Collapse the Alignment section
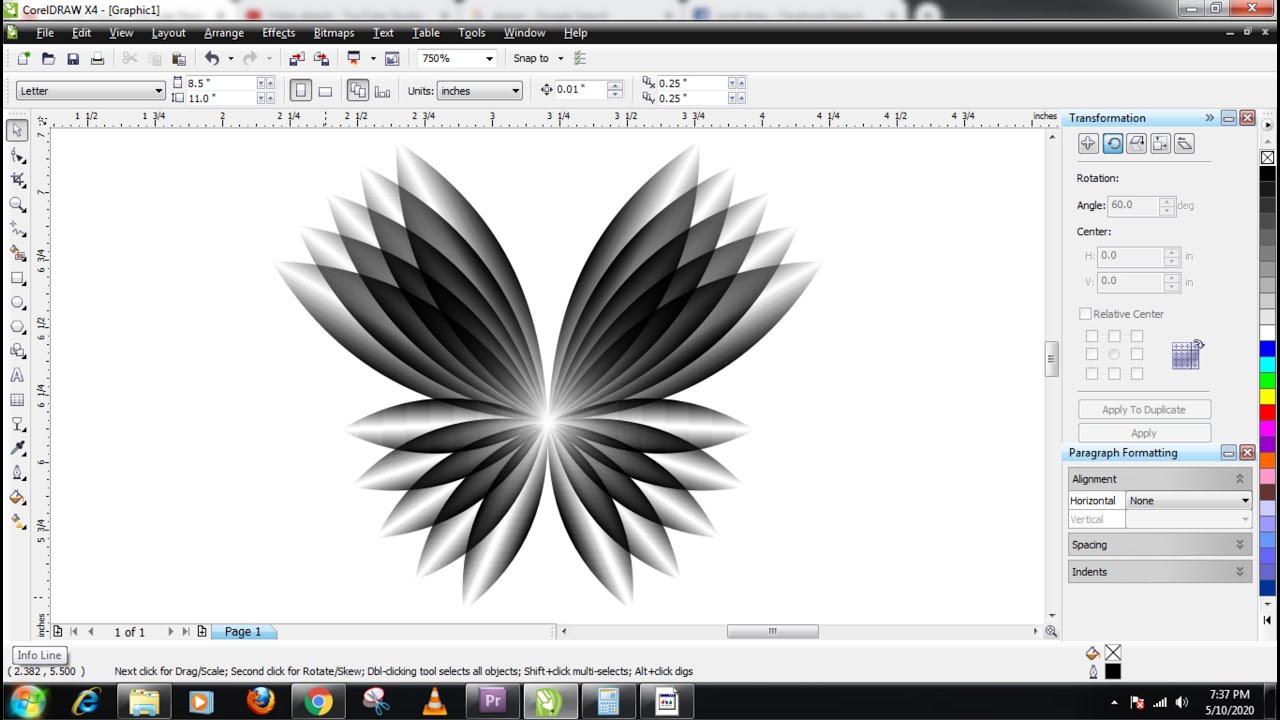This screenshot has width=1280, height=720. pyautogui.click(x=1240, y=479)
